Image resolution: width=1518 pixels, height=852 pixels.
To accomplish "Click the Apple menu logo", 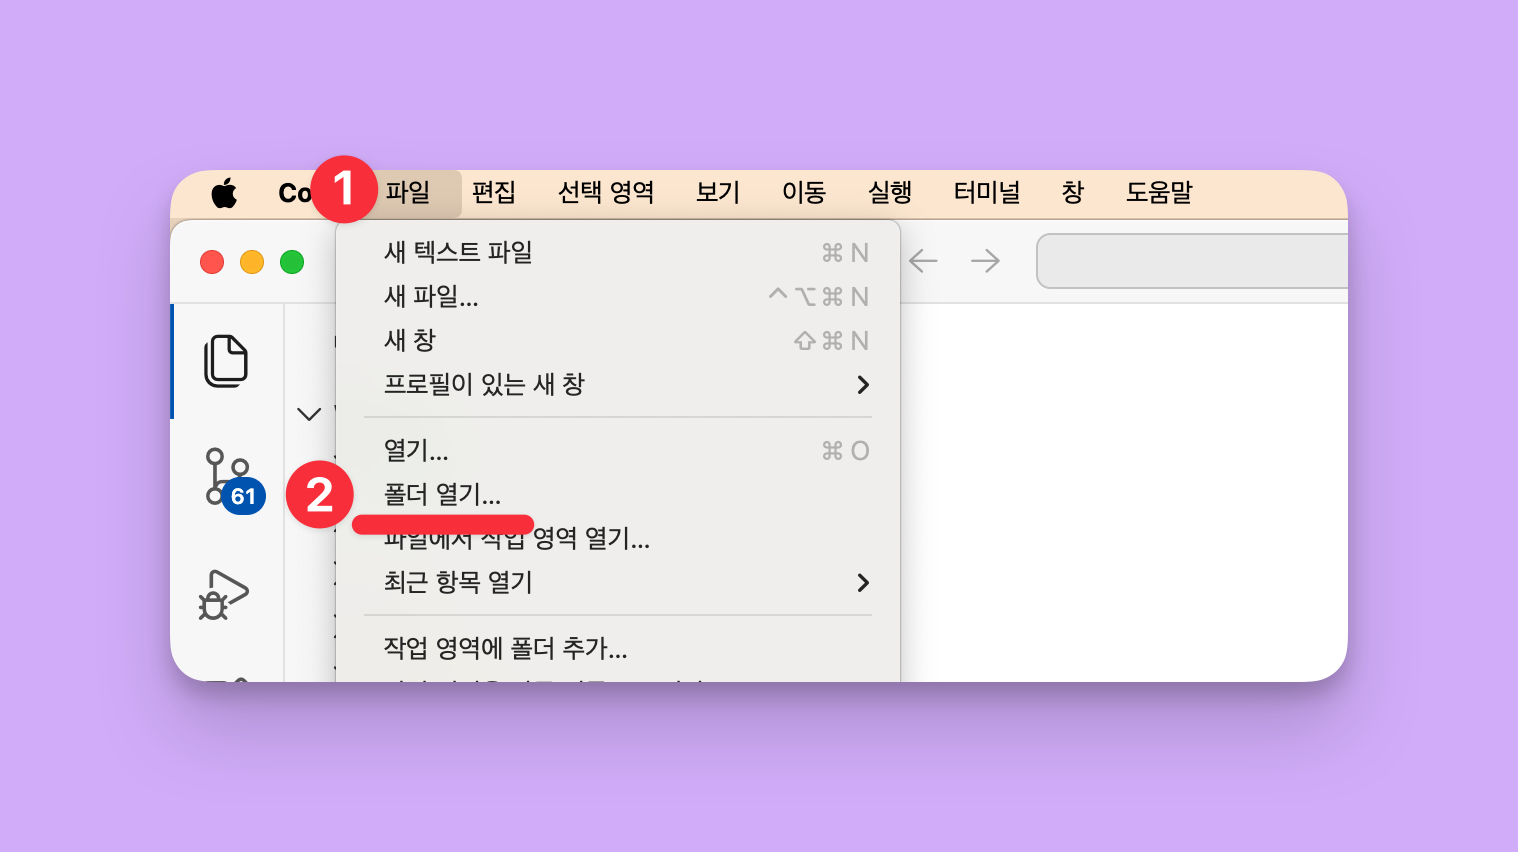I will coord(225,193).
